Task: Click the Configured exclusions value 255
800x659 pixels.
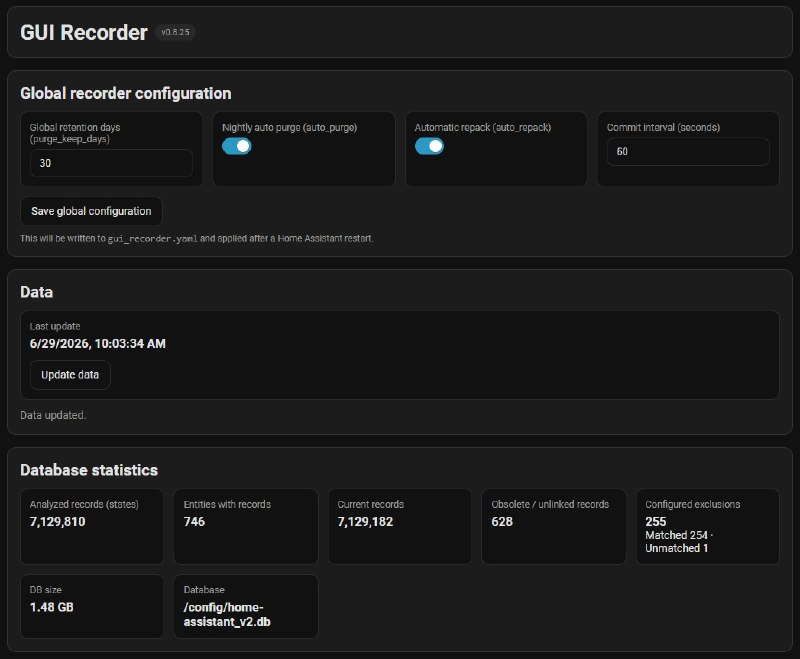Action: coord(656,522)
